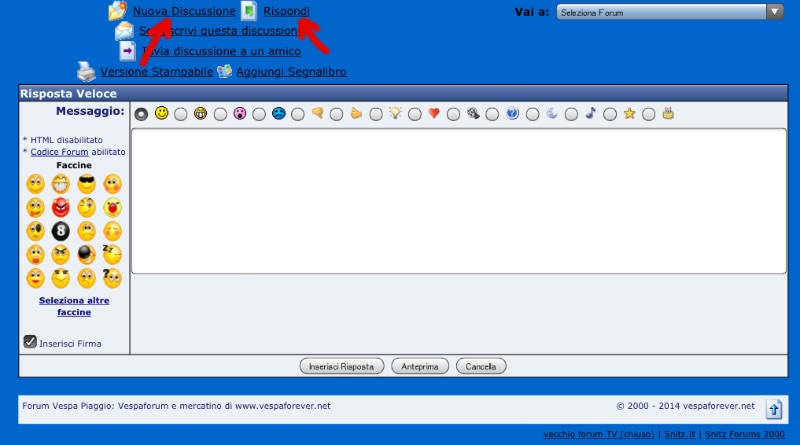
Task: Insert the sunglasses cool emoticon from Faccine
Action: 87,184
